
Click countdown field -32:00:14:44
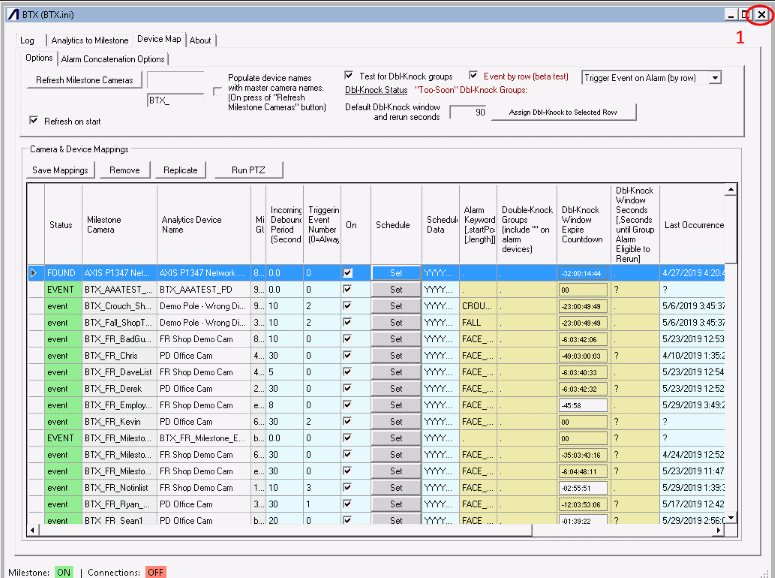(x=583, y=273)
